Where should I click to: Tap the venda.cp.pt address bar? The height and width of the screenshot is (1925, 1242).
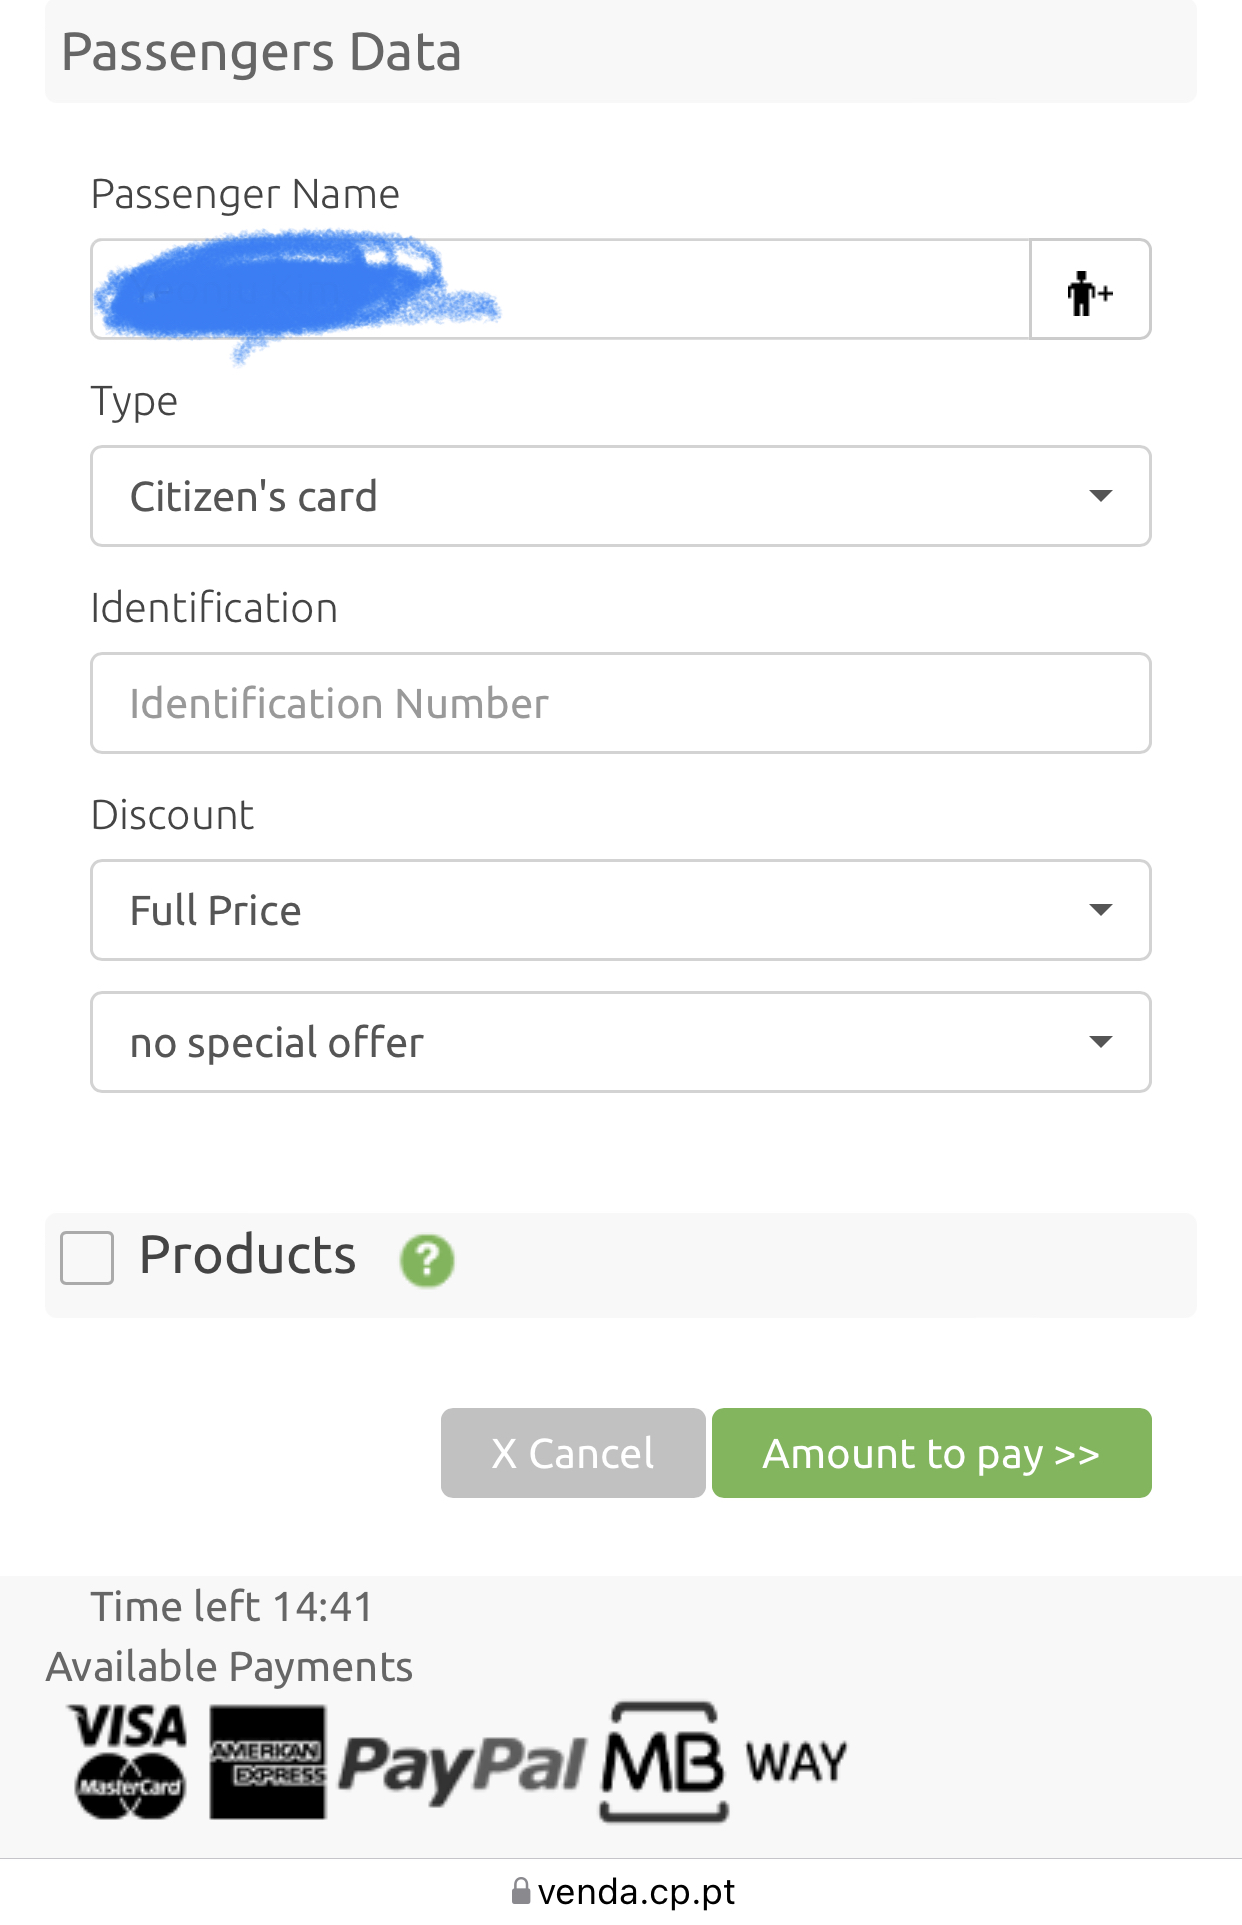(x=635, y=1891)
